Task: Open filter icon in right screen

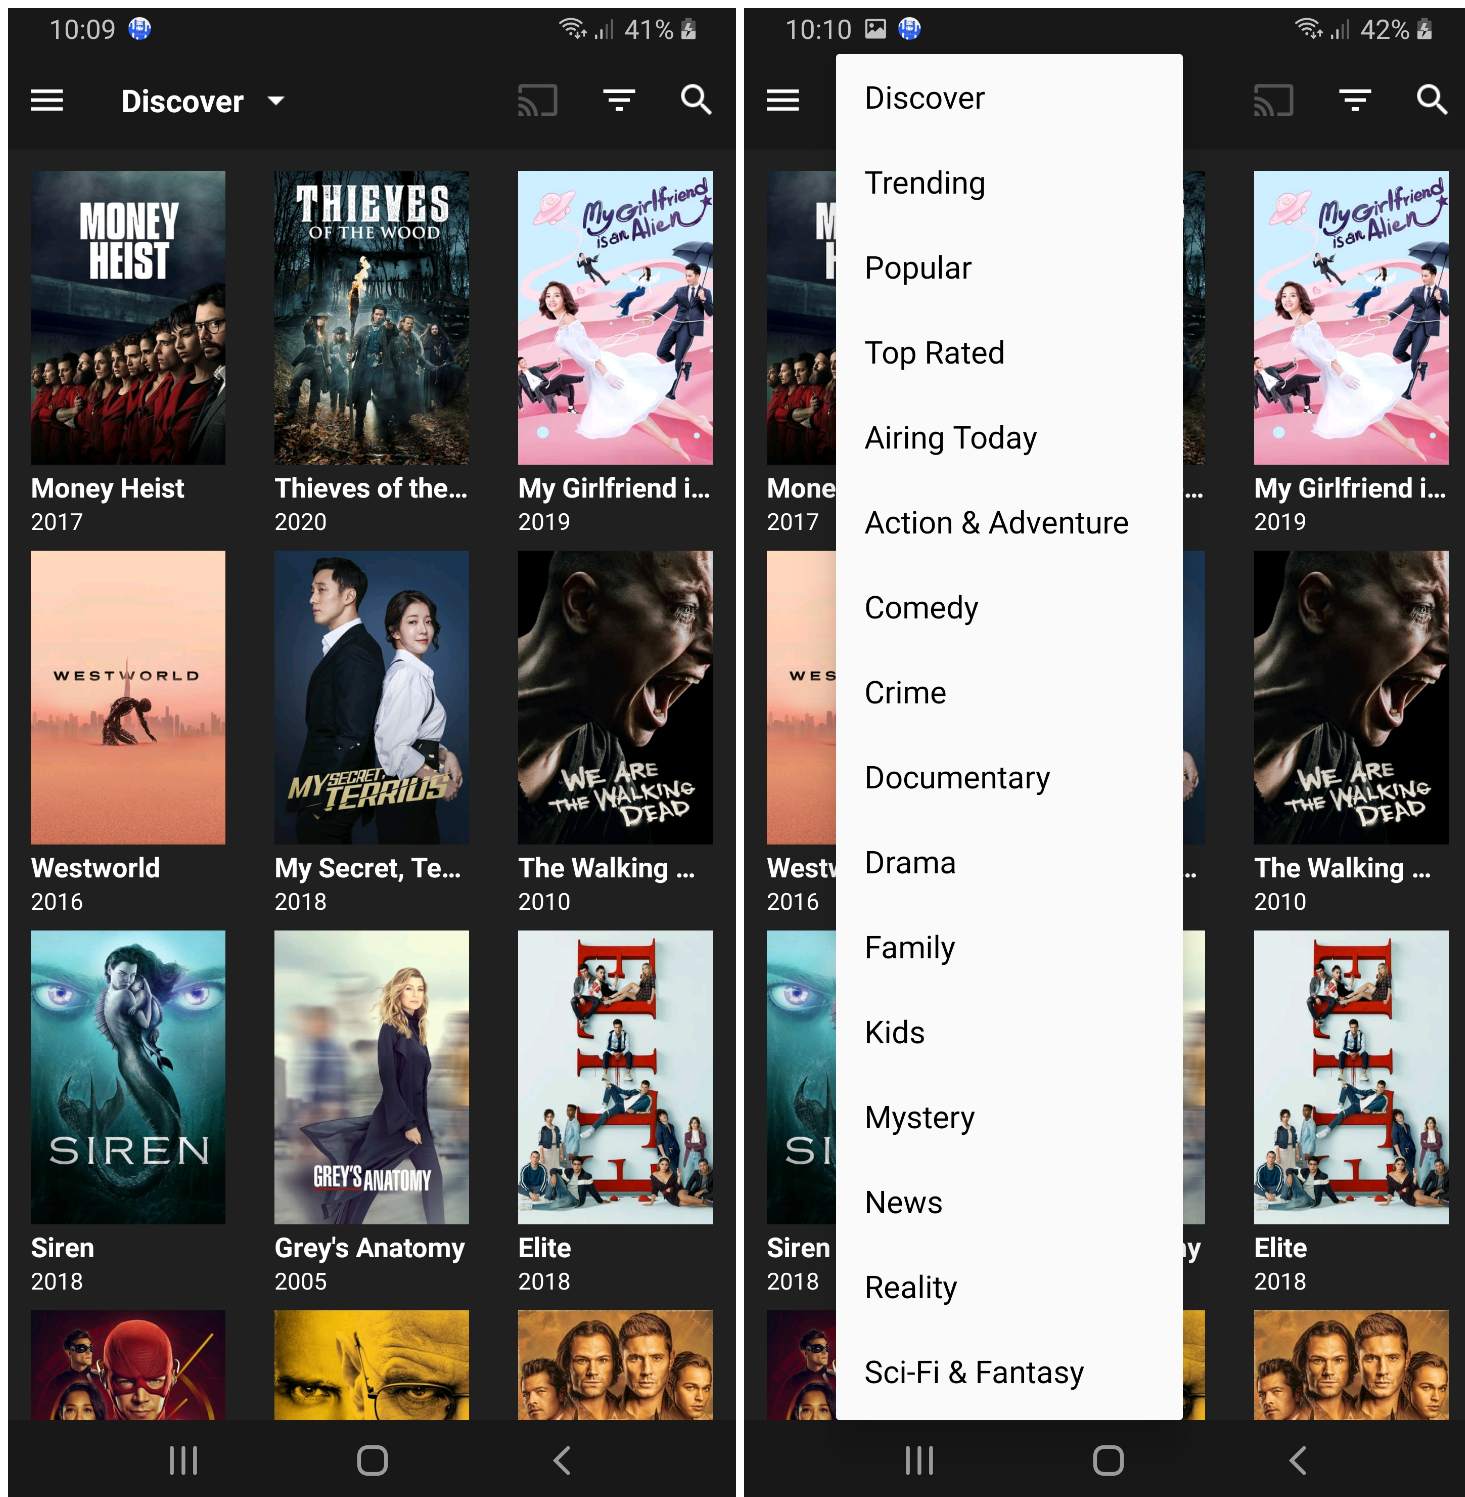Action: pos(1355,100)
